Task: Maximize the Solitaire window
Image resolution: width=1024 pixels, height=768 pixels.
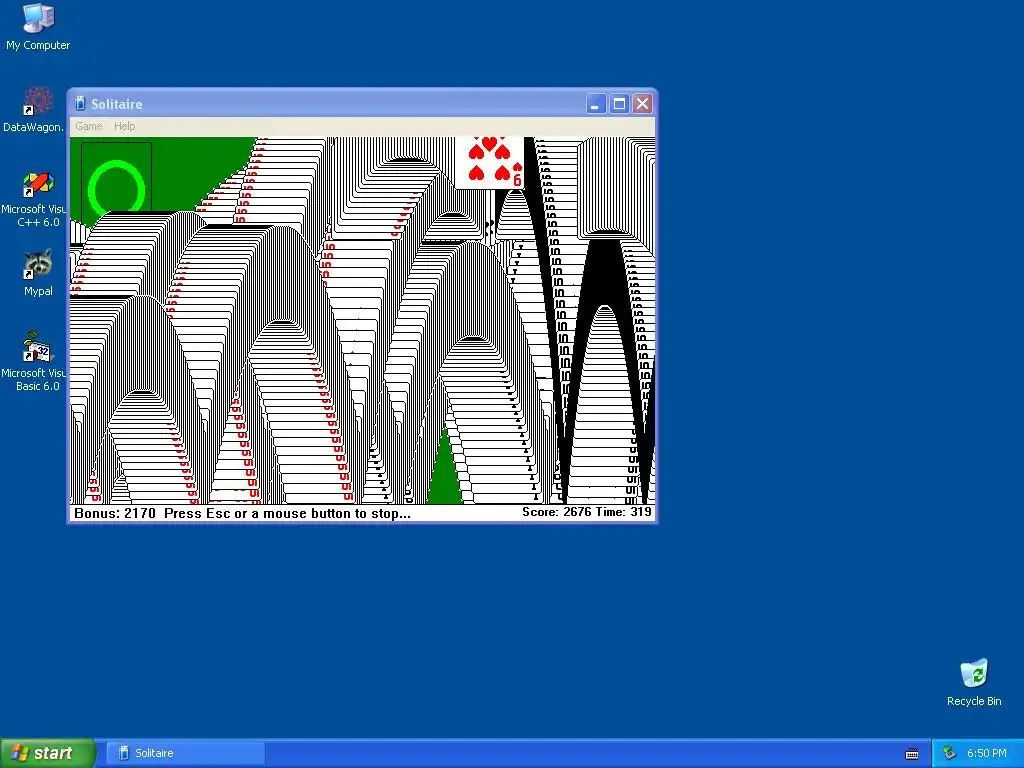Action: (619, 104)
